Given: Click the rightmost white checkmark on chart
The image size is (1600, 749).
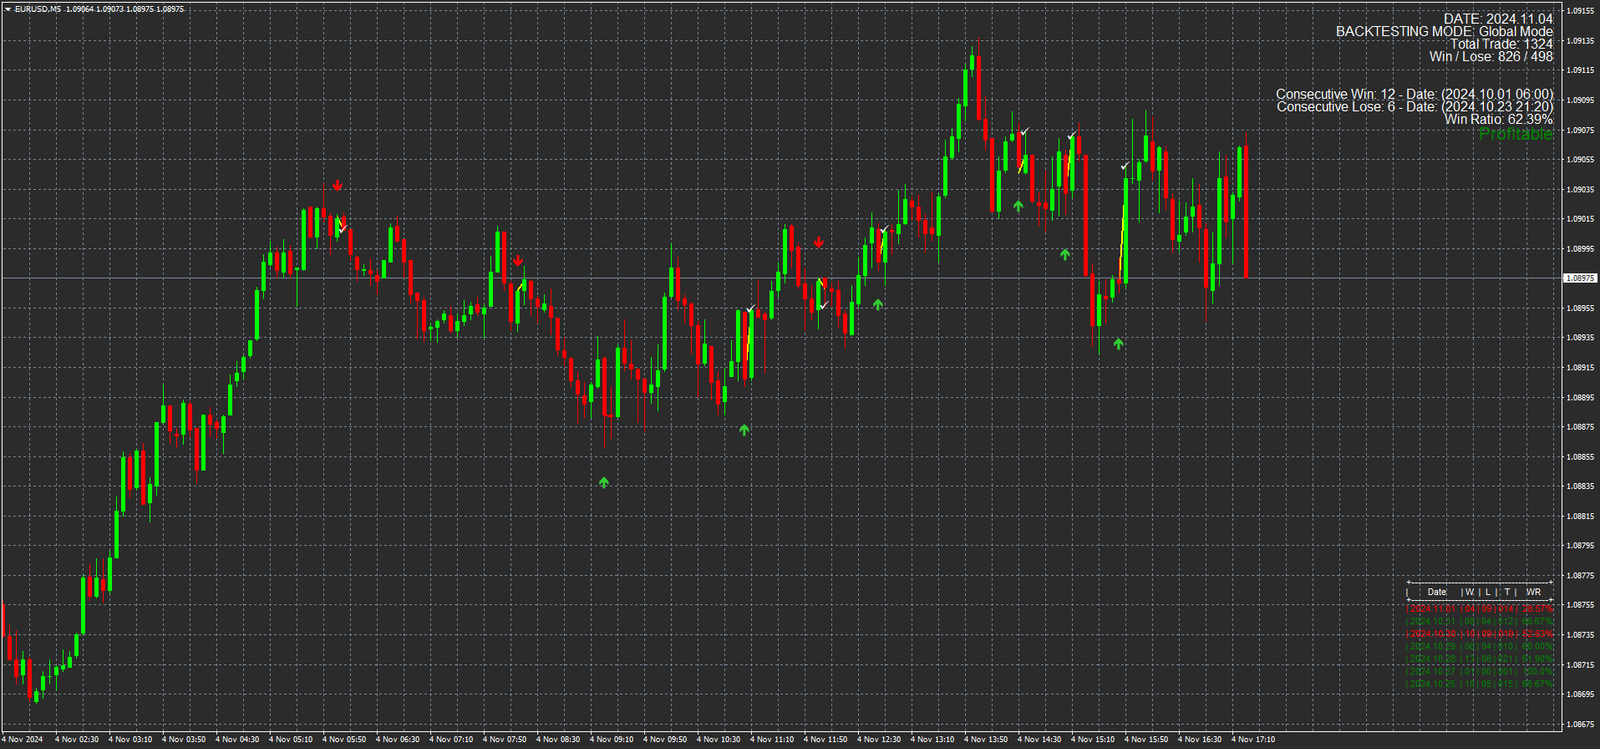Looking at the screenshot, I should point(1125,166).
